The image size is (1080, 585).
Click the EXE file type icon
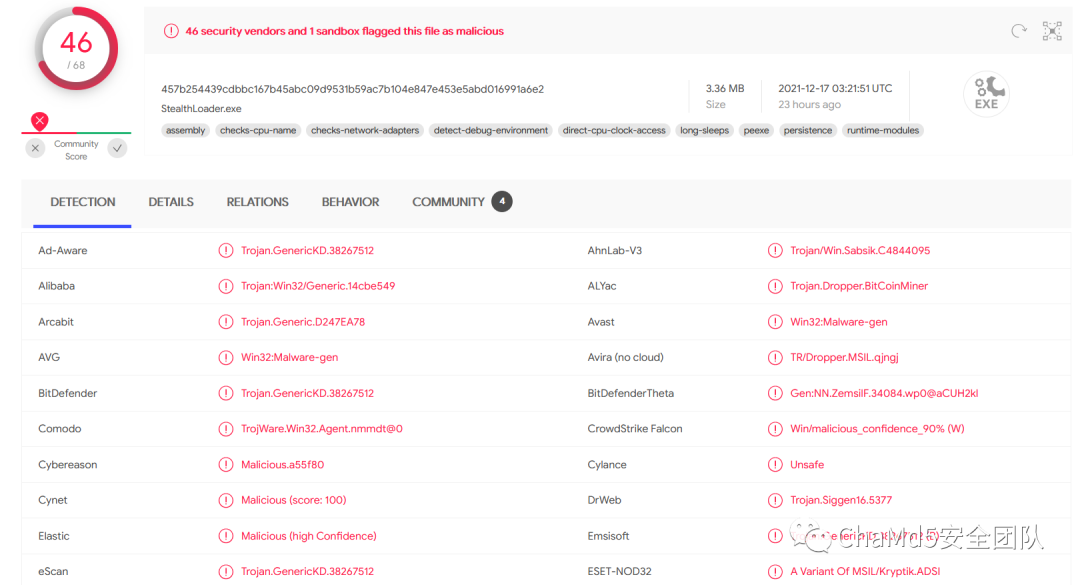(x=986, y=94)
